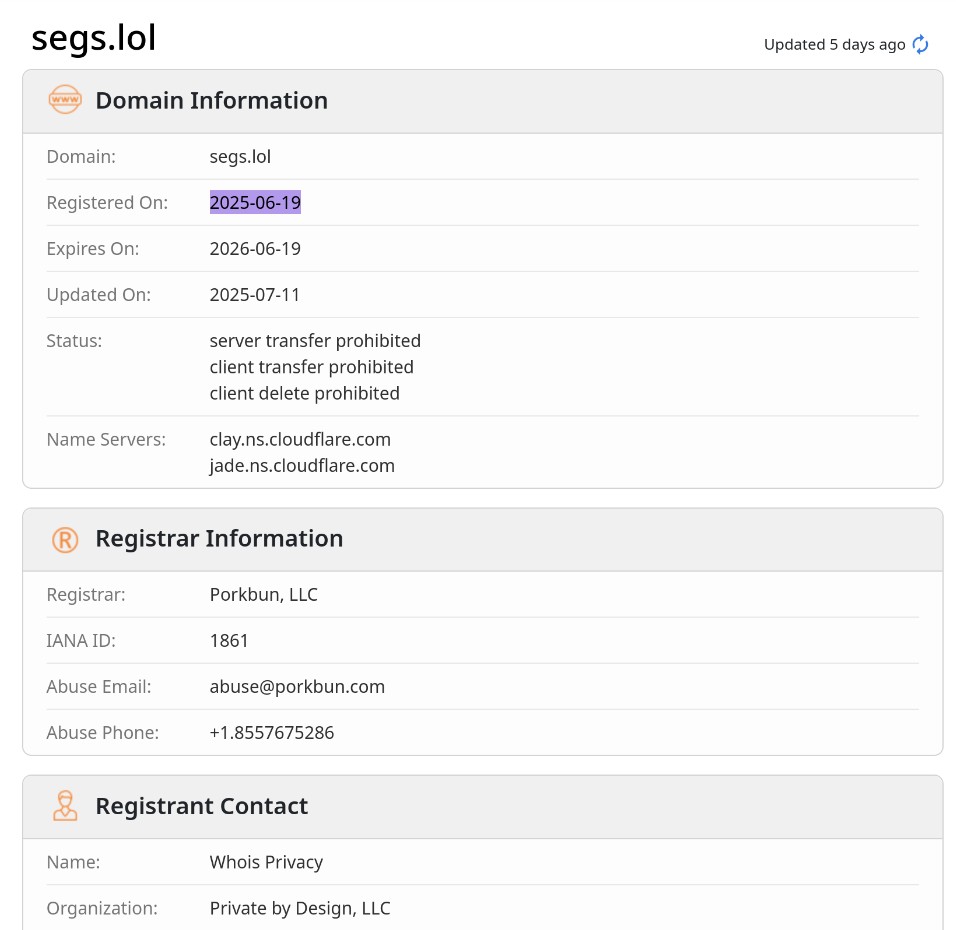The image size is (956, 930).
Task: Click the Updated On date 2025-07-11
Action: tap(255, 295)
